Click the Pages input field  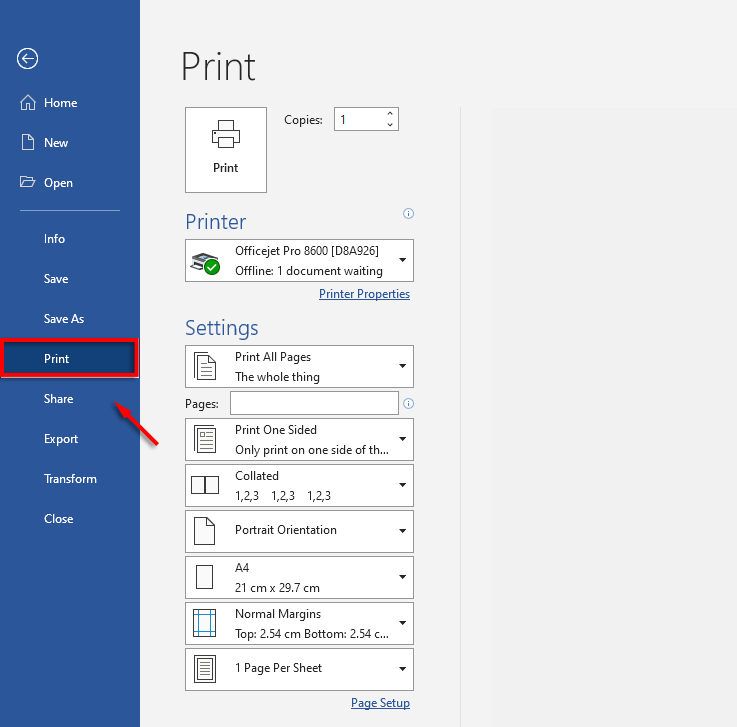click(314, 403)
